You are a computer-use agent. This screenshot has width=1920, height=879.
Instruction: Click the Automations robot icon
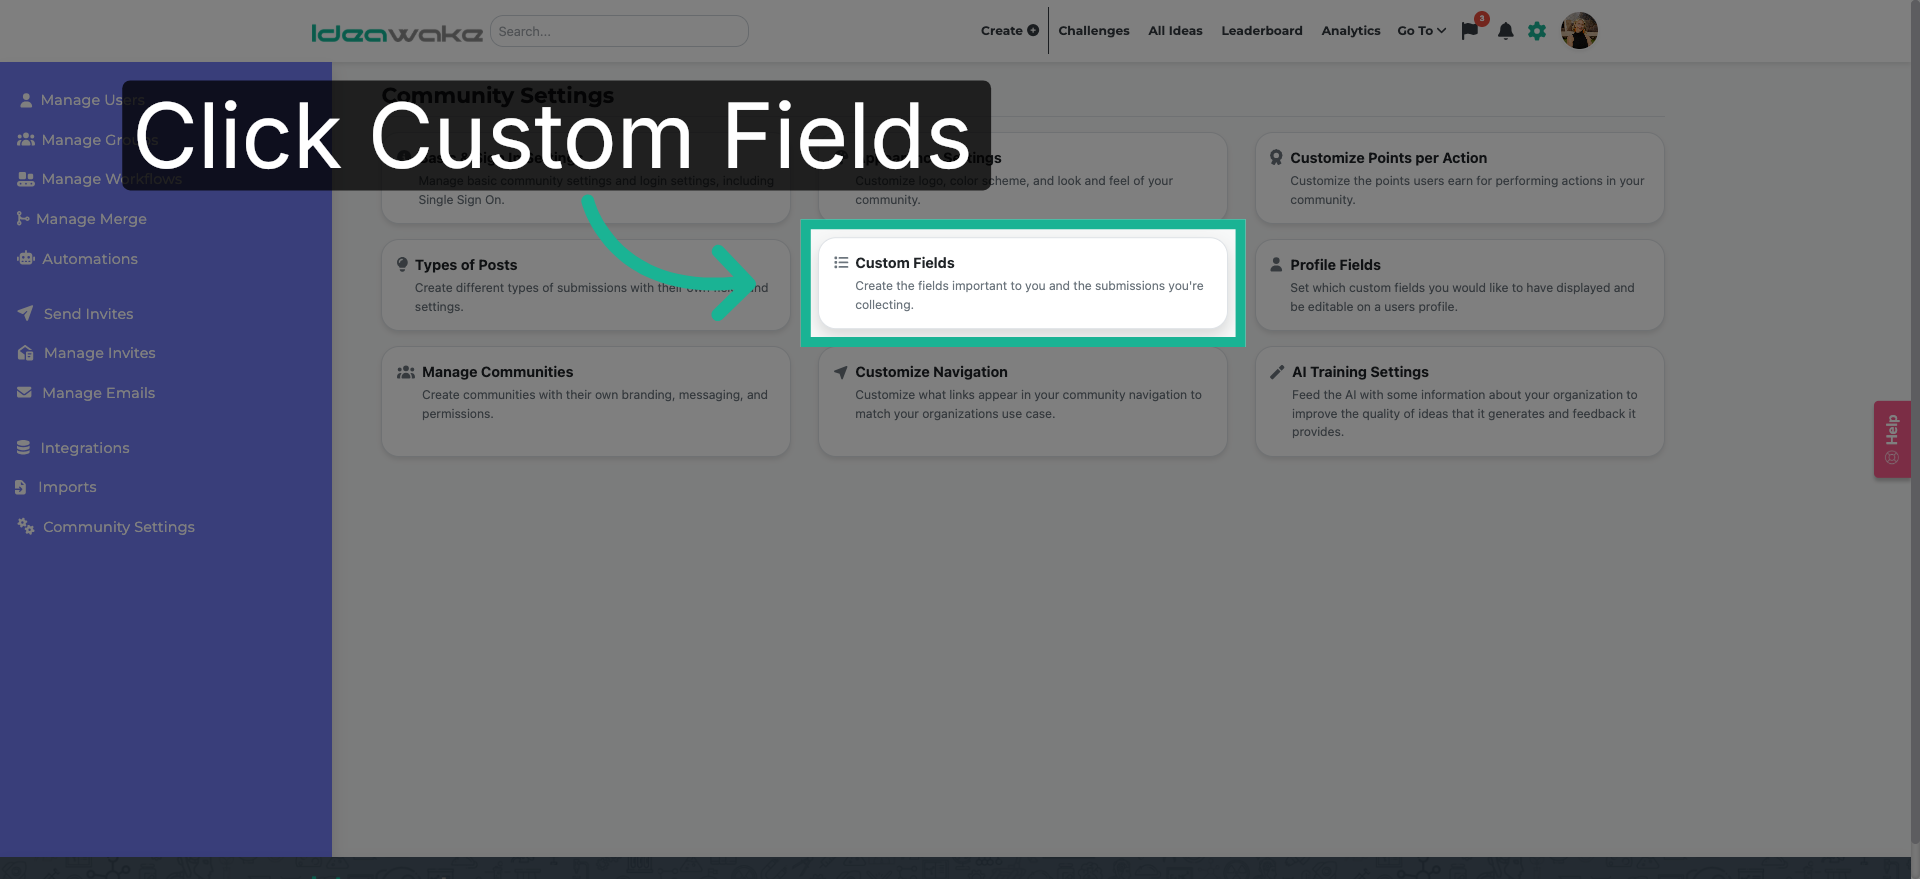pos(25,258)
